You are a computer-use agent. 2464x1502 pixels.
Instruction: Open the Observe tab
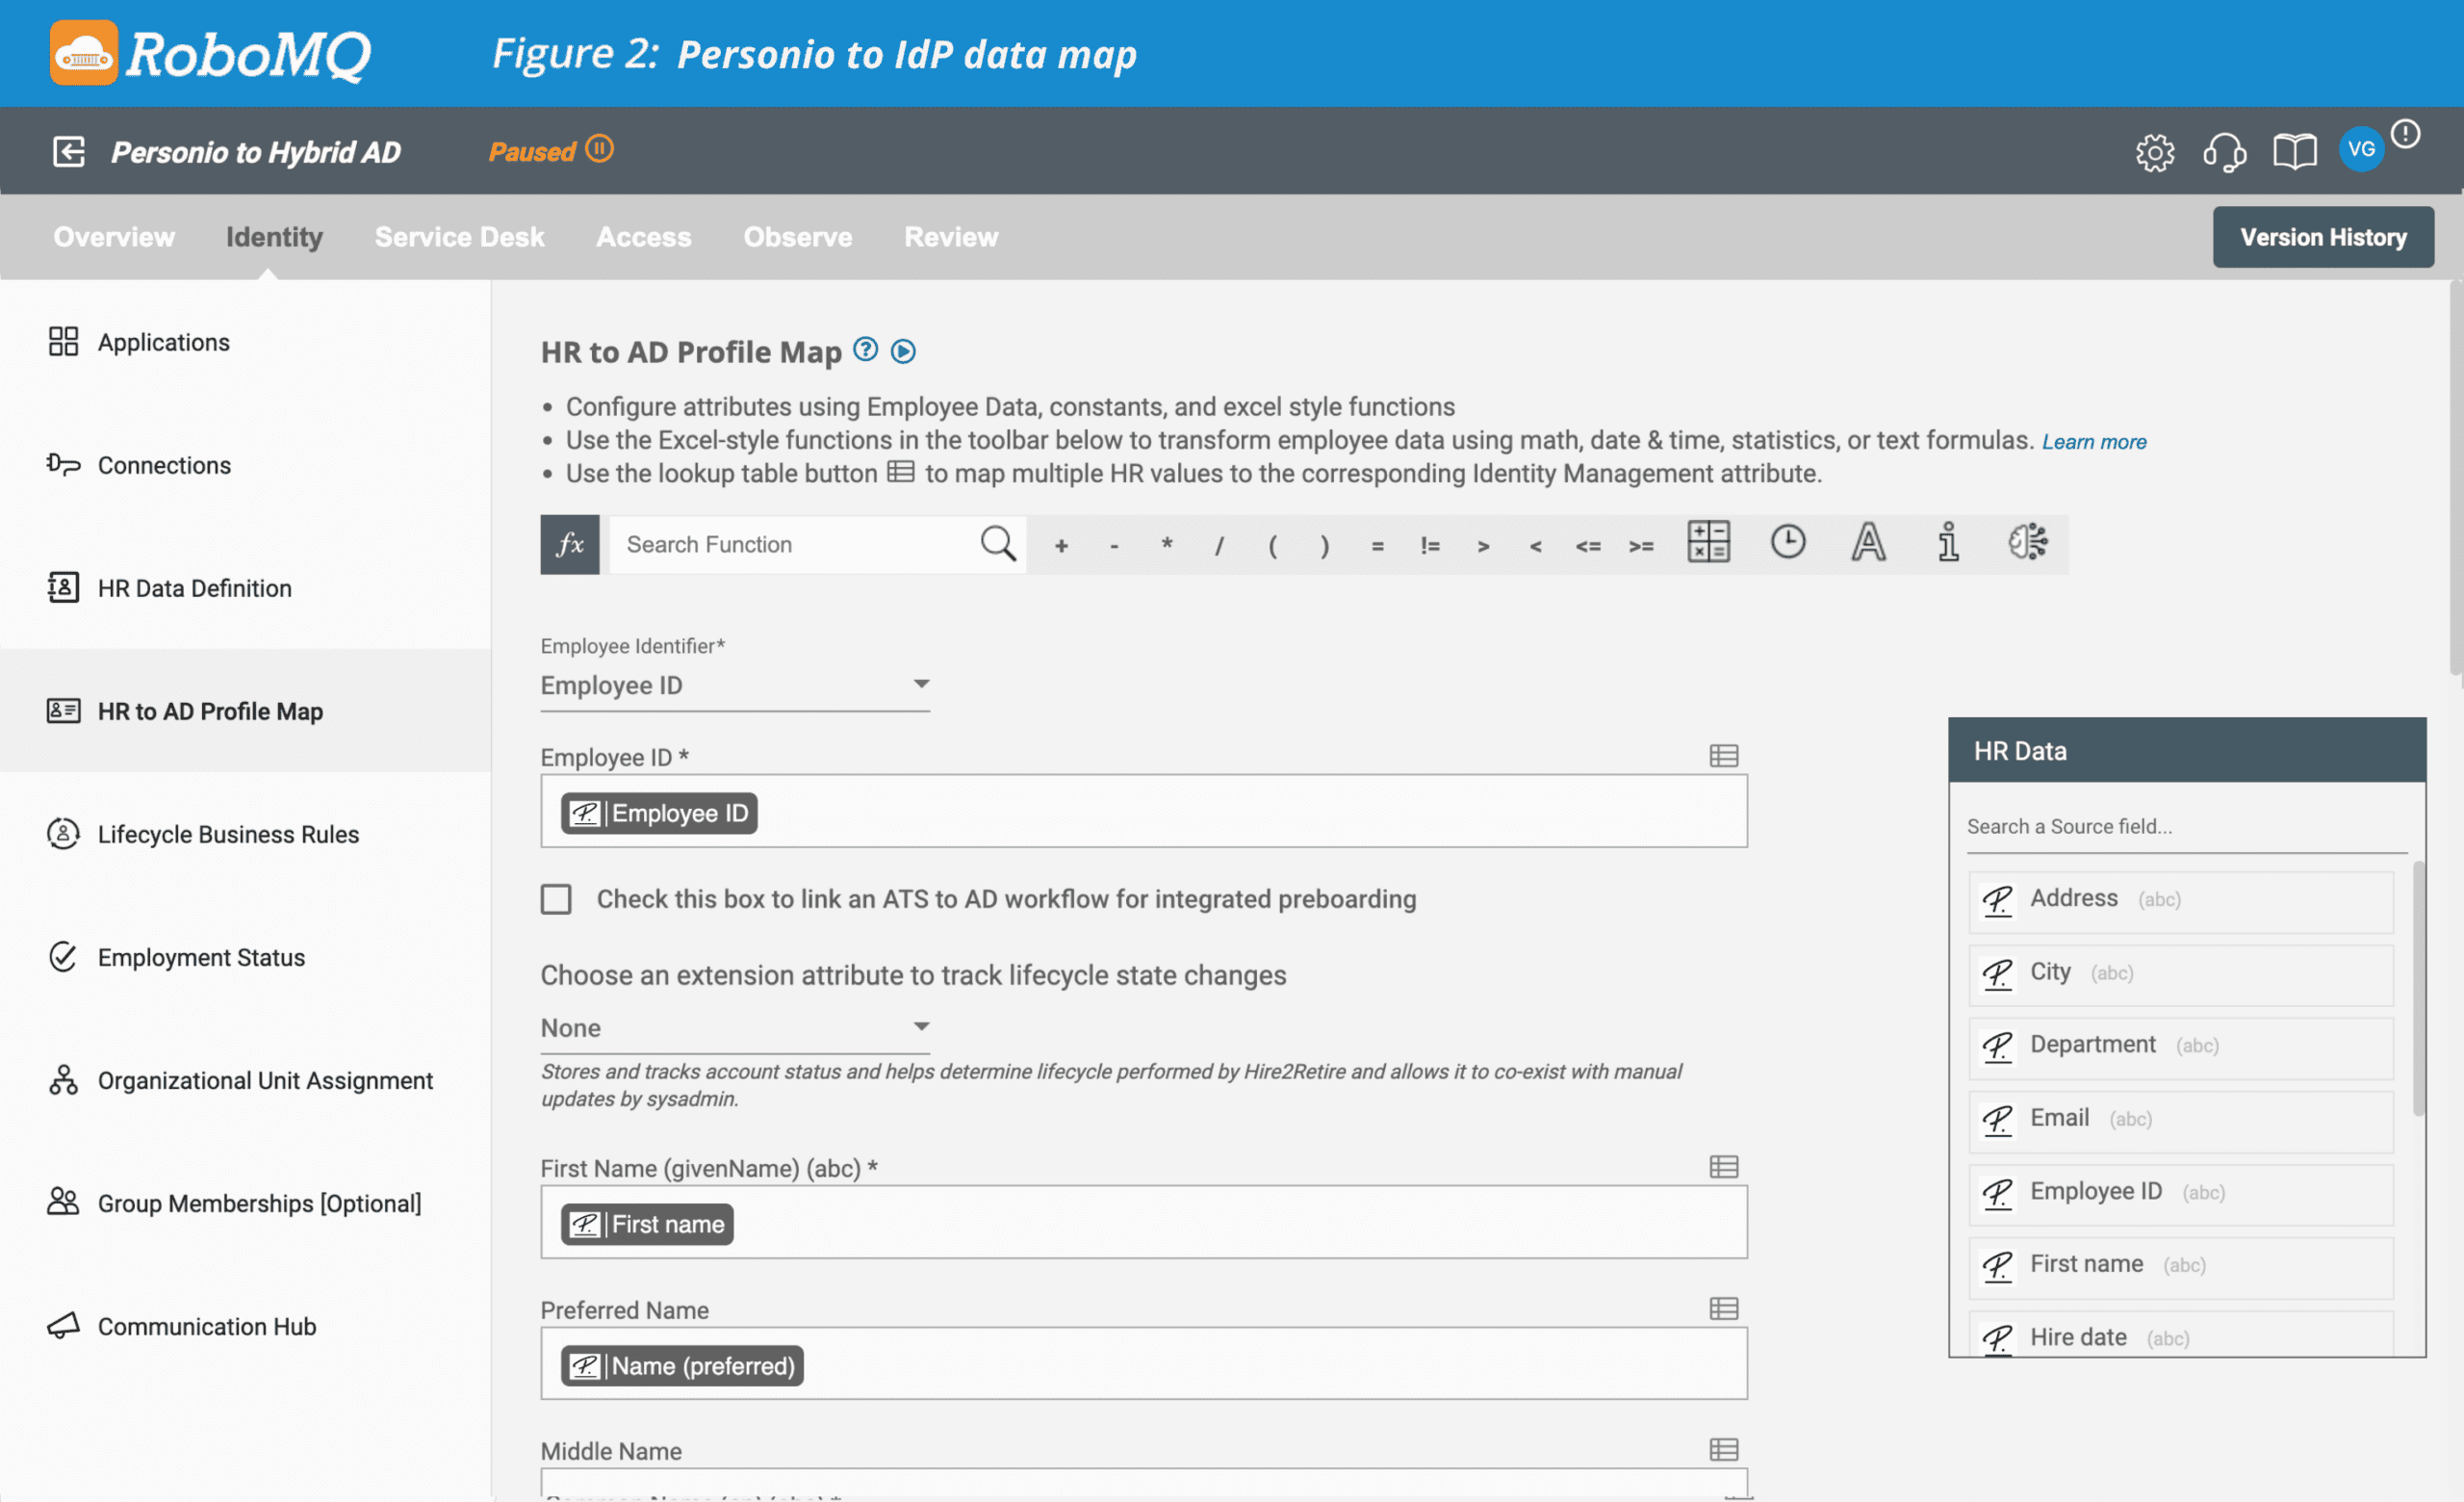coord(797,237)
